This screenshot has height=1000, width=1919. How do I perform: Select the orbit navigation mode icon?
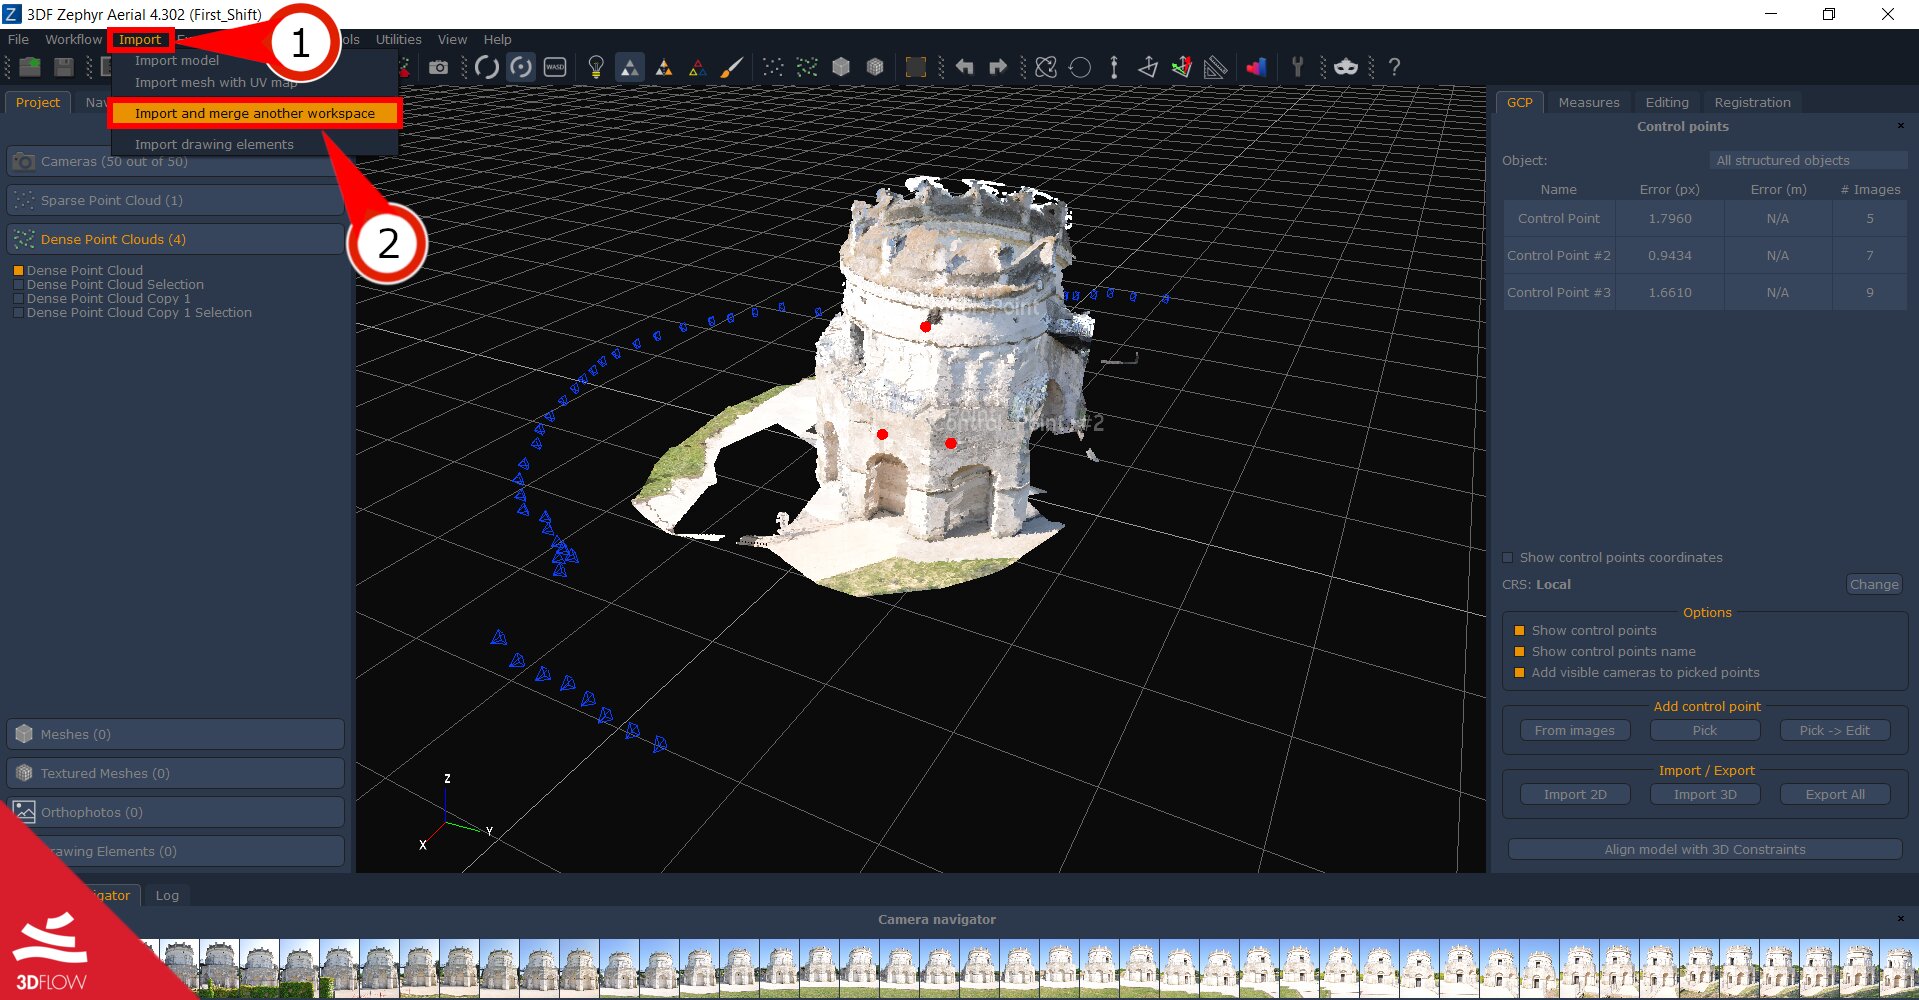[x=487, y=67]
